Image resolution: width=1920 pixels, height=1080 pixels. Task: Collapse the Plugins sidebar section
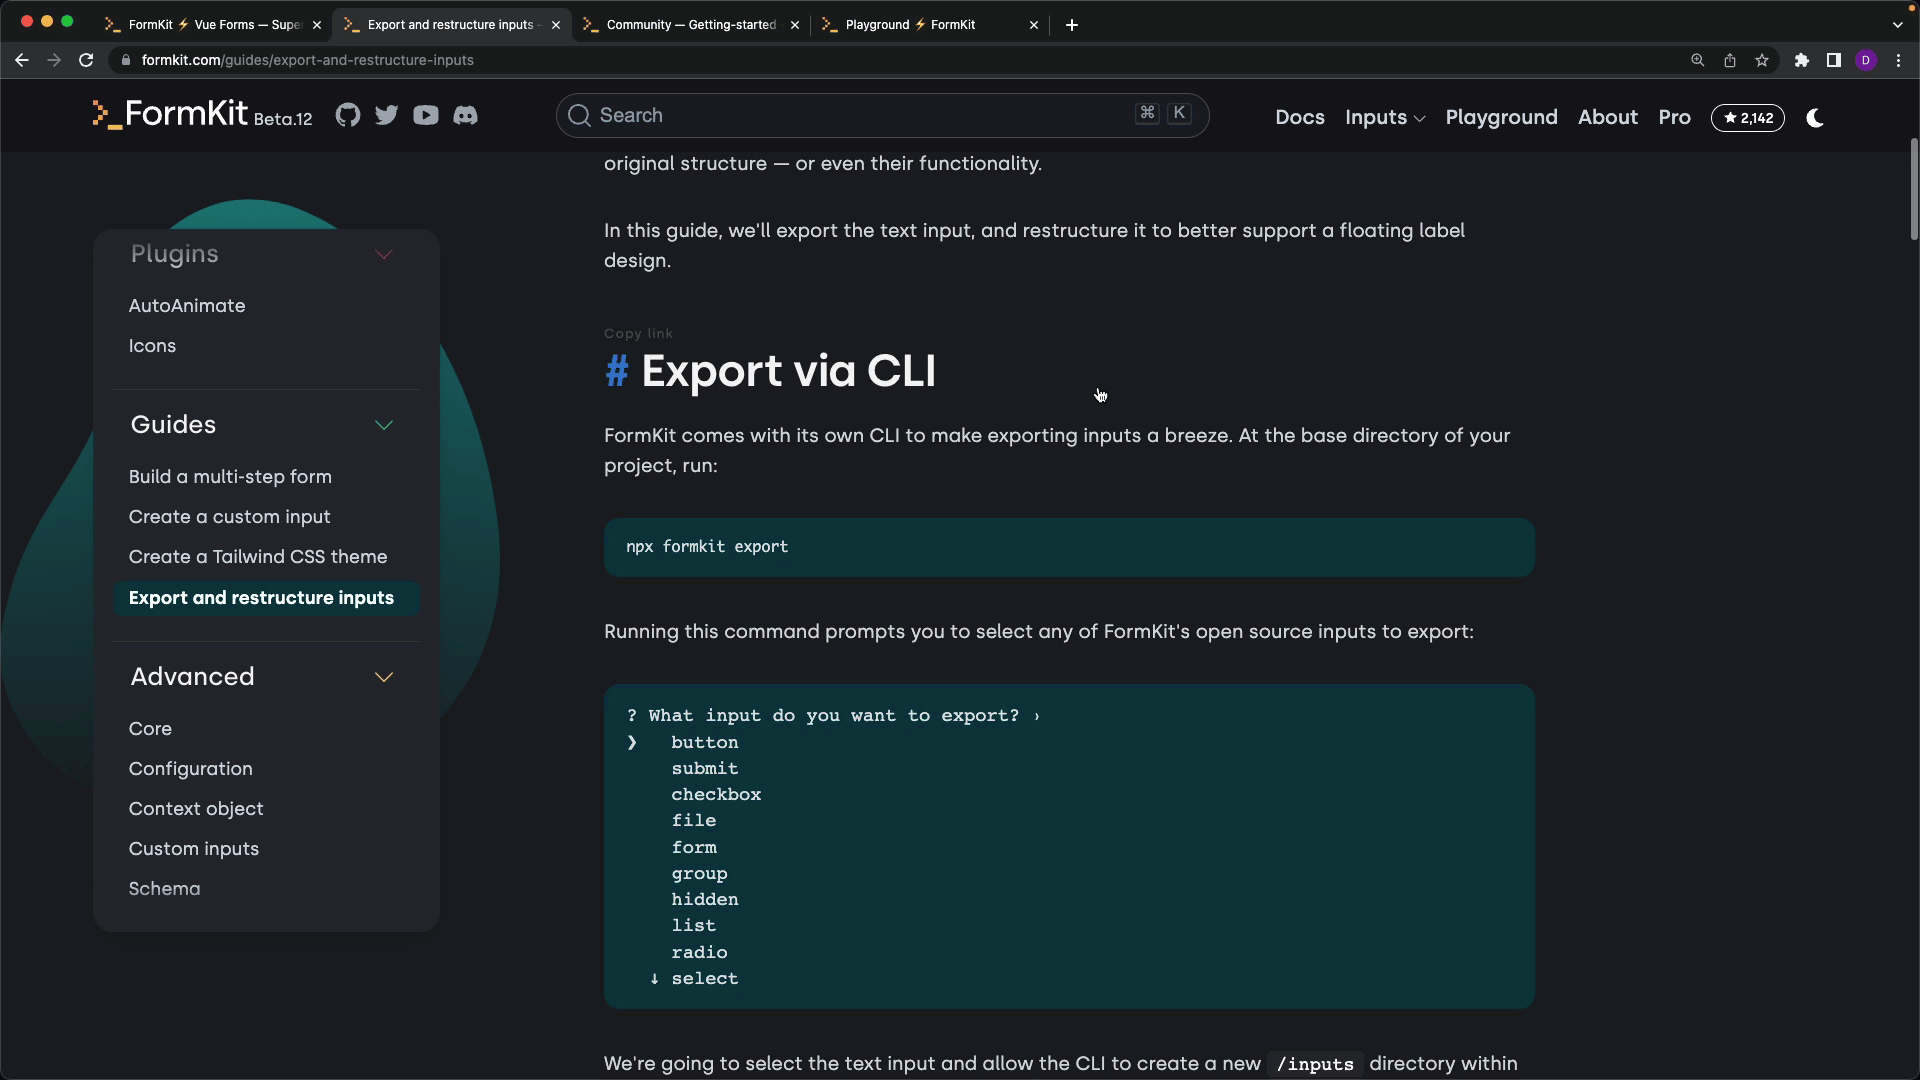(x=384, y=254)
